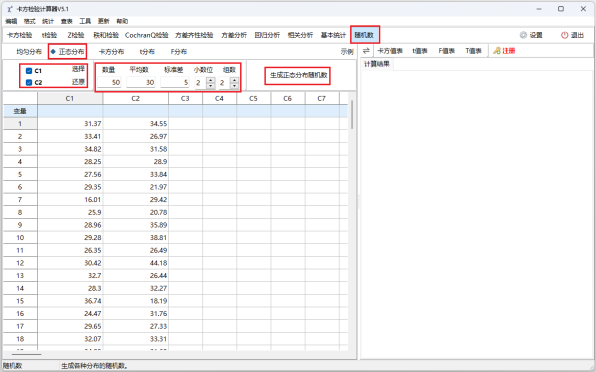This screenshot has width=596, height=372.
Task: Click the cell containing 44.18
Action: [136, 263]
